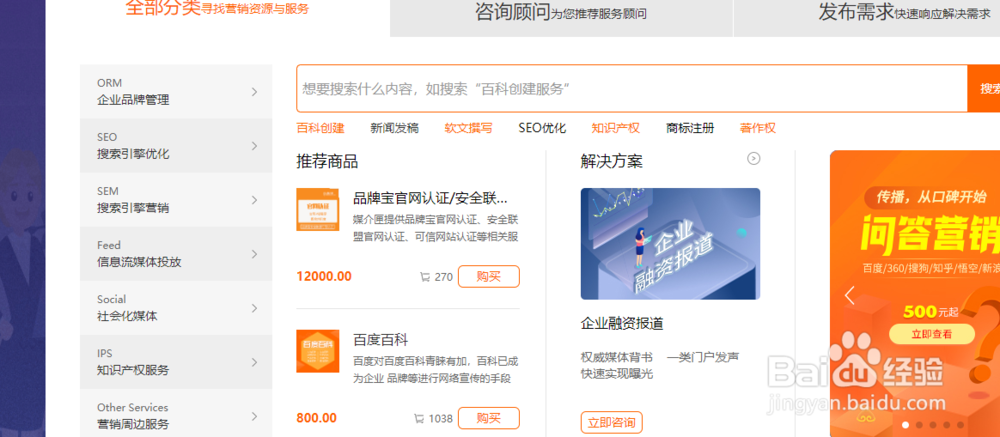1000x437 pixels.
Task: Click 购买 for the 800.00 product
Action: tap(489, 418)
